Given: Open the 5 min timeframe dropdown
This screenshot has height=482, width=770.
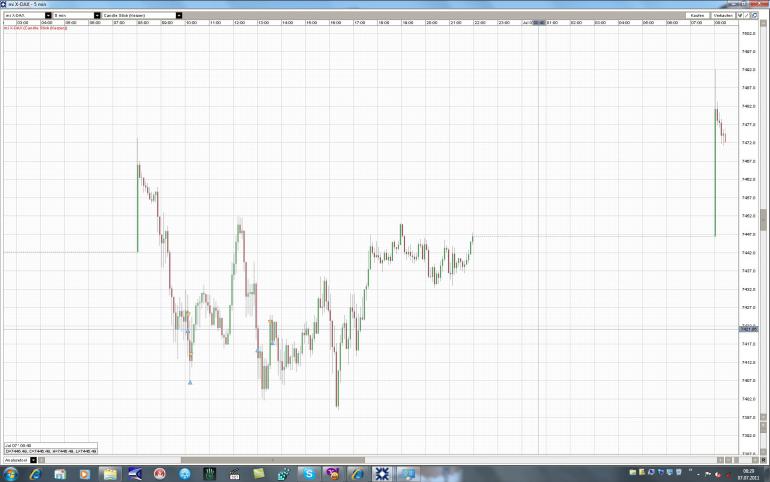Looking at the screenshot, I should coord(97,16).
